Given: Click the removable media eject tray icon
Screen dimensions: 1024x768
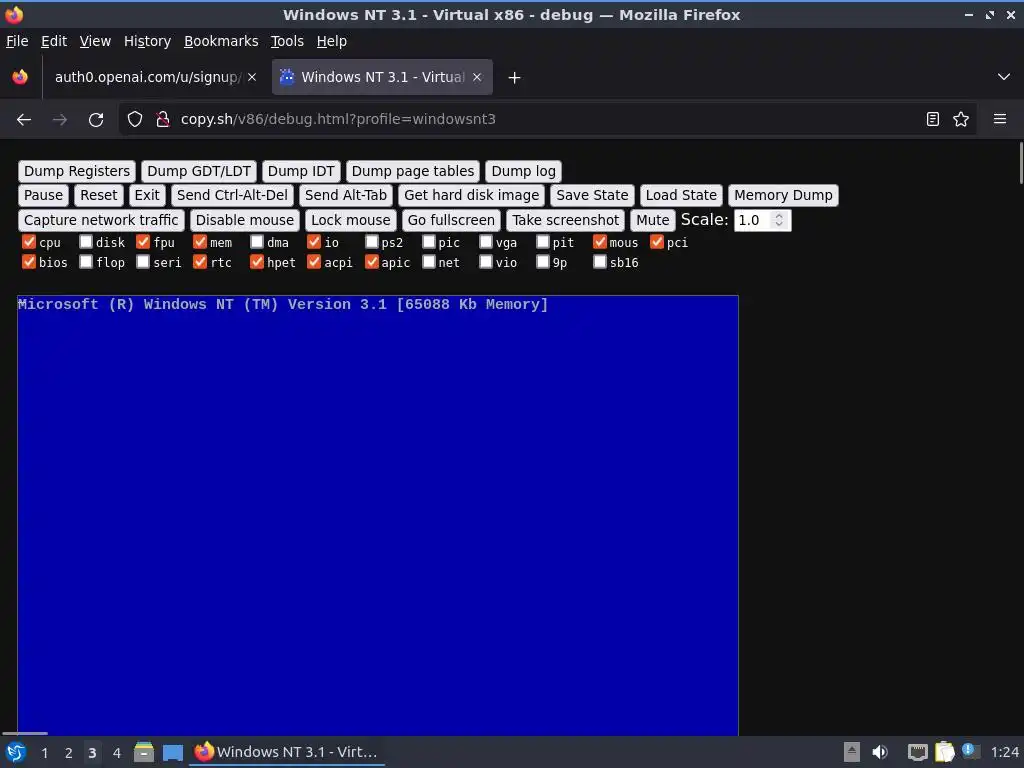Looking at the screenshot, I should (x=852, y=752).
